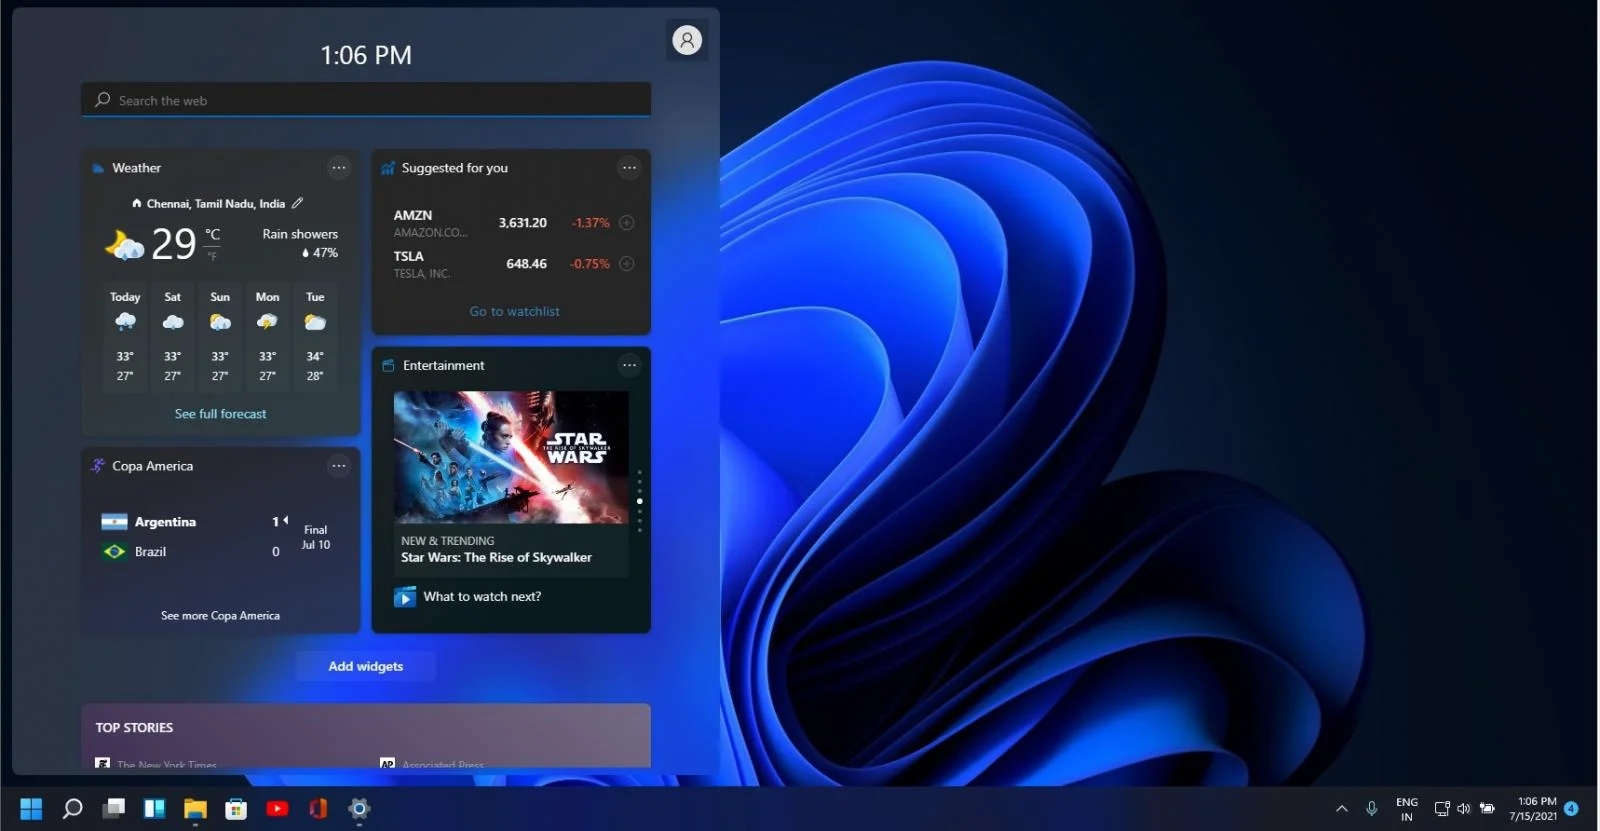The image size is (1600, 831).
Task: Click What to watch next link
Action: [x=482, y=596]
